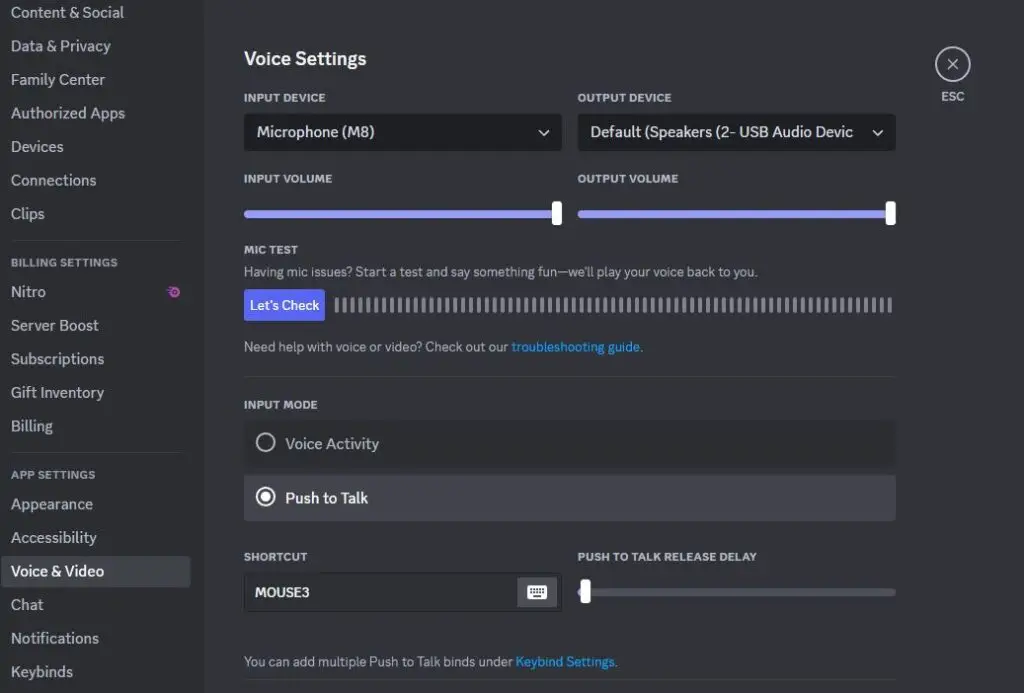Select the Voice Activity radio button
Screen dimensions: 1024x693
265,443
